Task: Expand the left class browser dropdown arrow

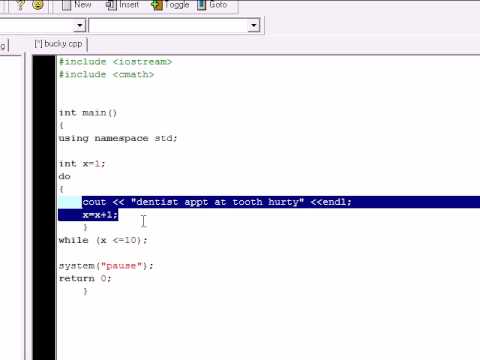Action: [x=80, y=25]
